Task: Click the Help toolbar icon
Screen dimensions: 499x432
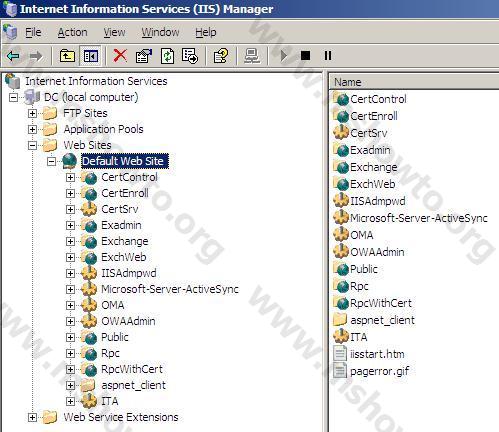Action: coord(221,56)
